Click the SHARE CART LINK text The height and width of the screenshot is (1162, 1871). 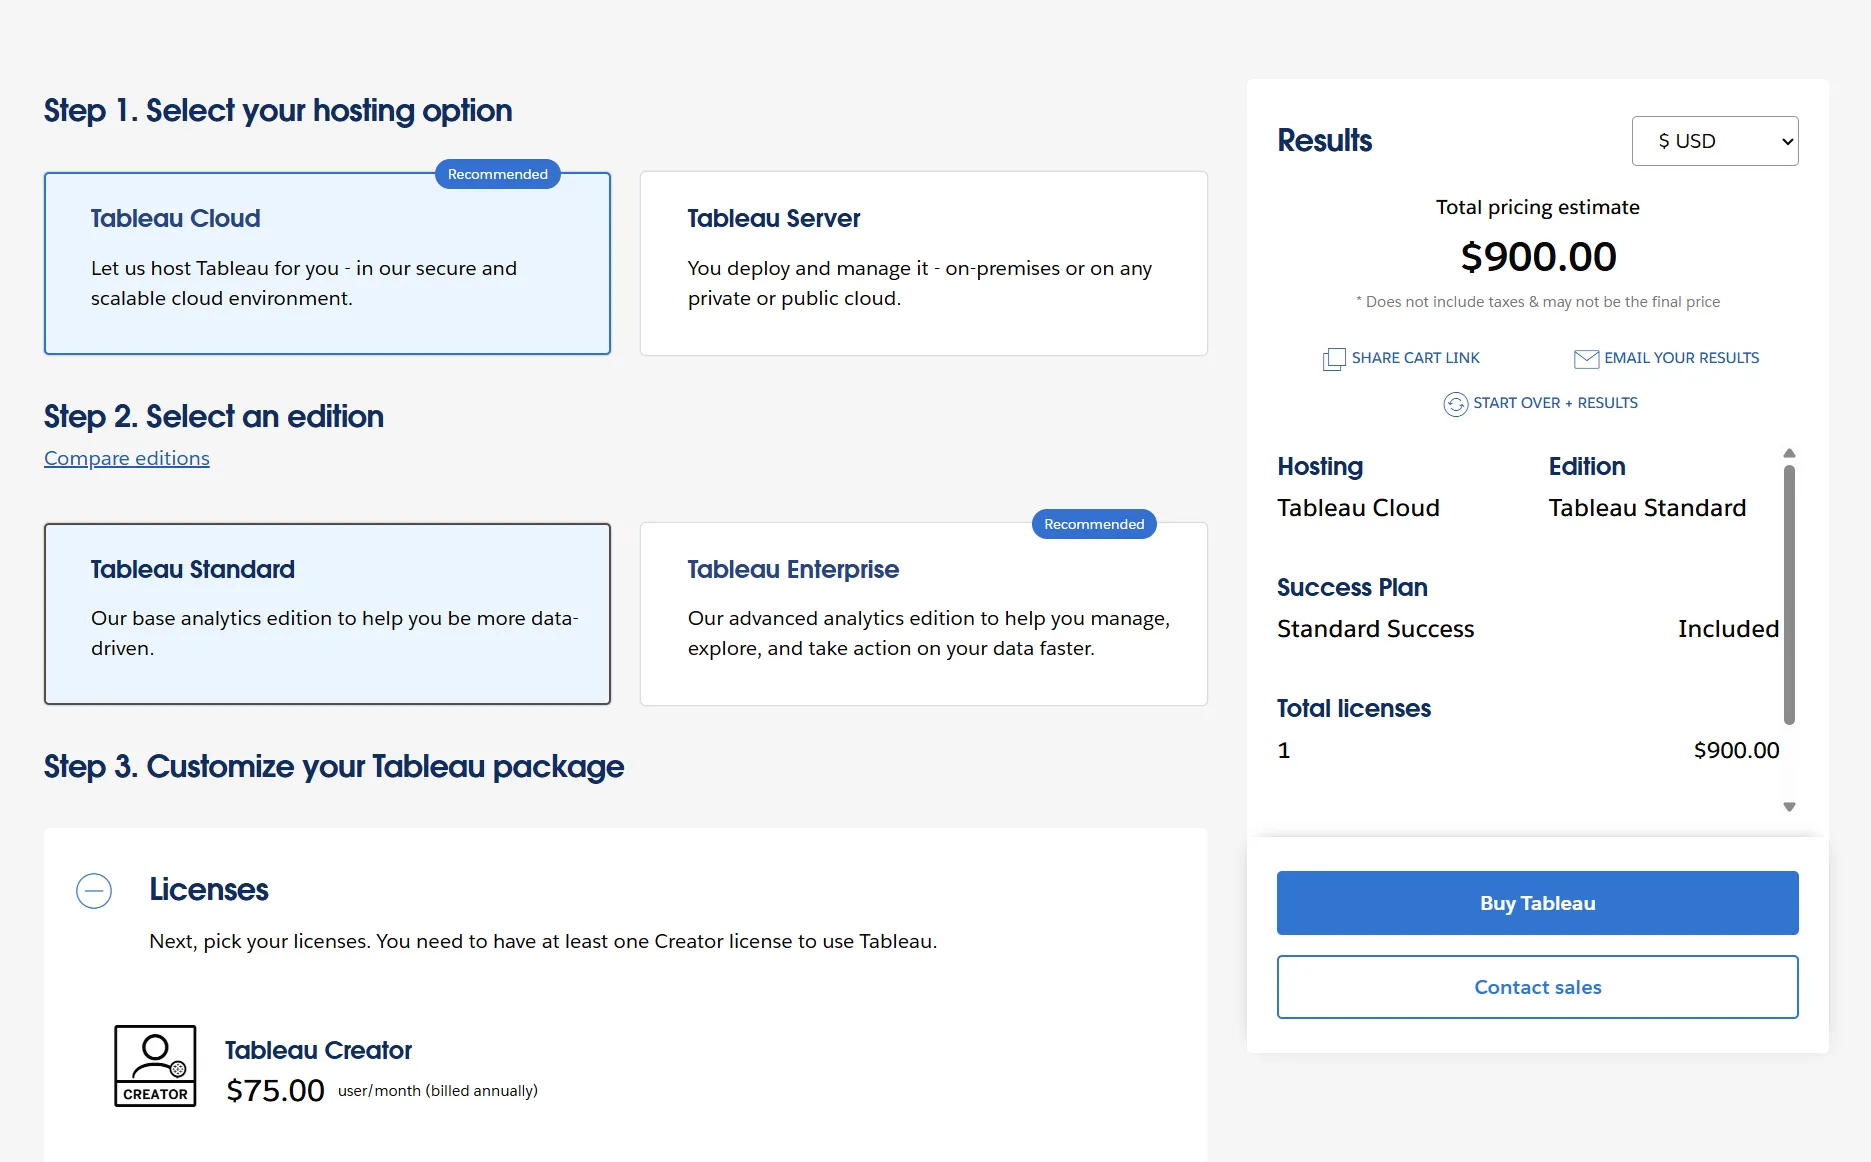point(1416,358)
